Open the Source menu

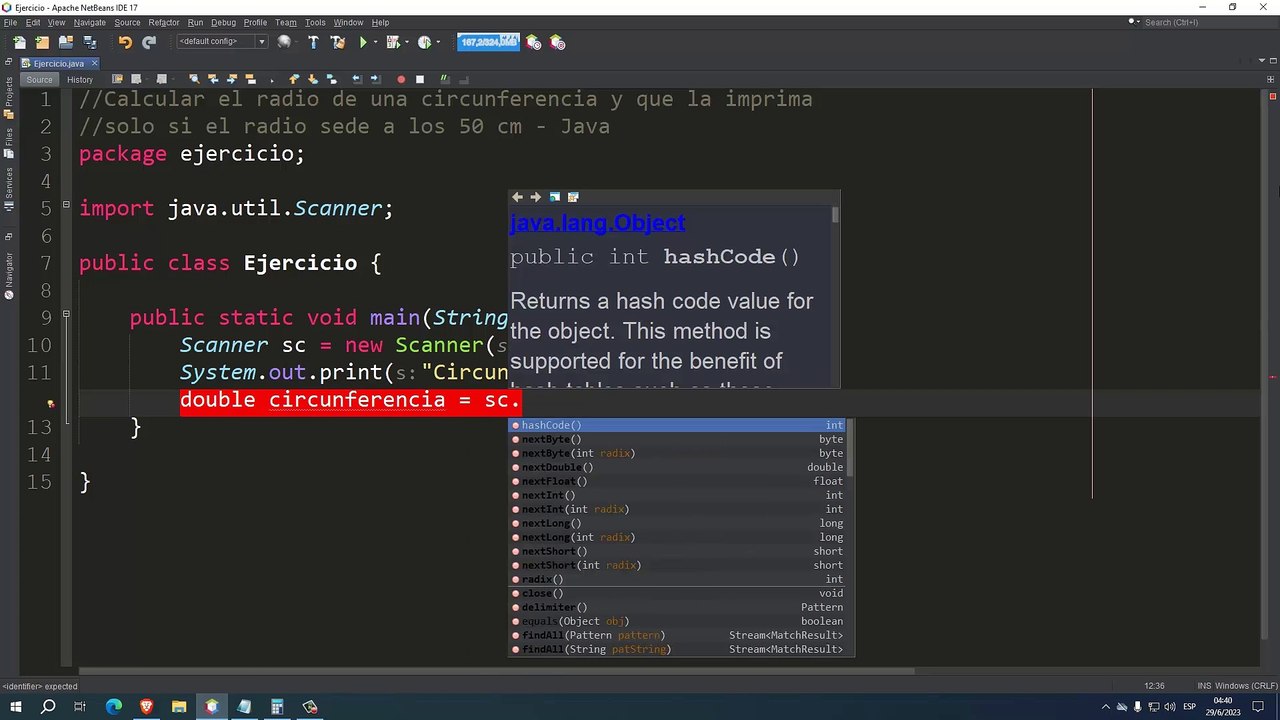click(127, 22)
